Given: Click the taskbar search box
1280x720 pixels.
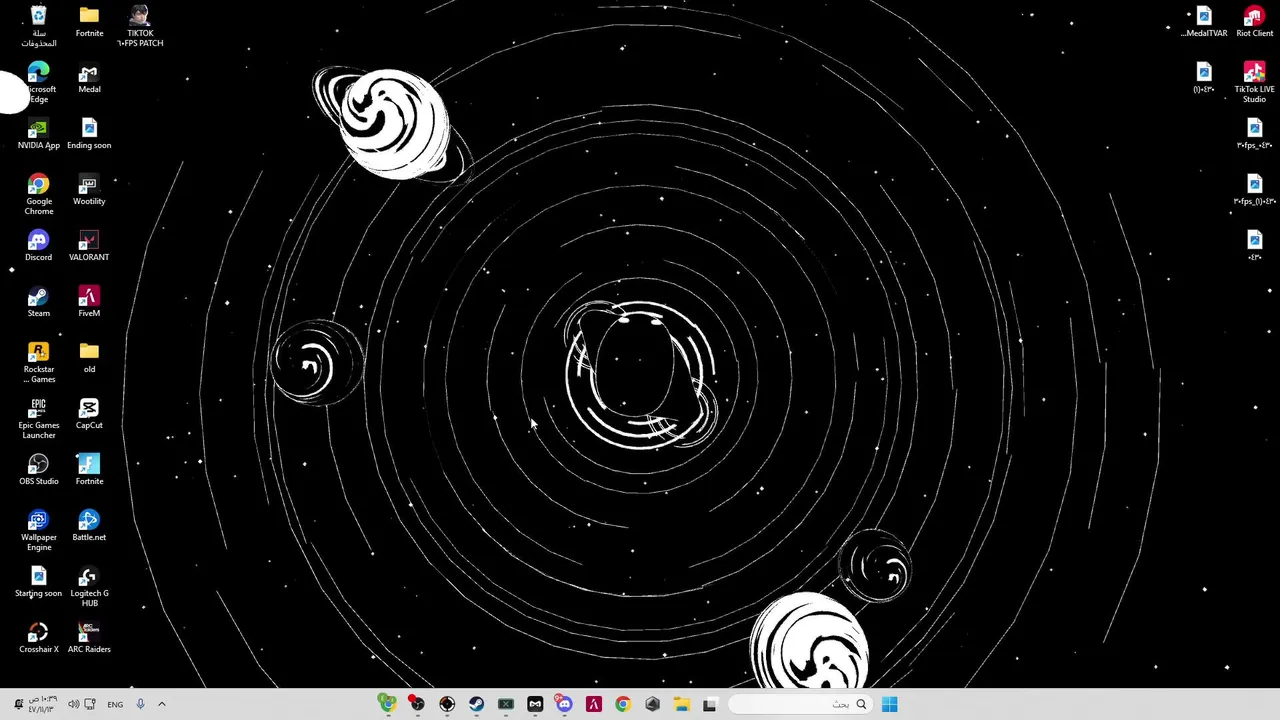Looking at the screenshot, I should coord(801,704).
